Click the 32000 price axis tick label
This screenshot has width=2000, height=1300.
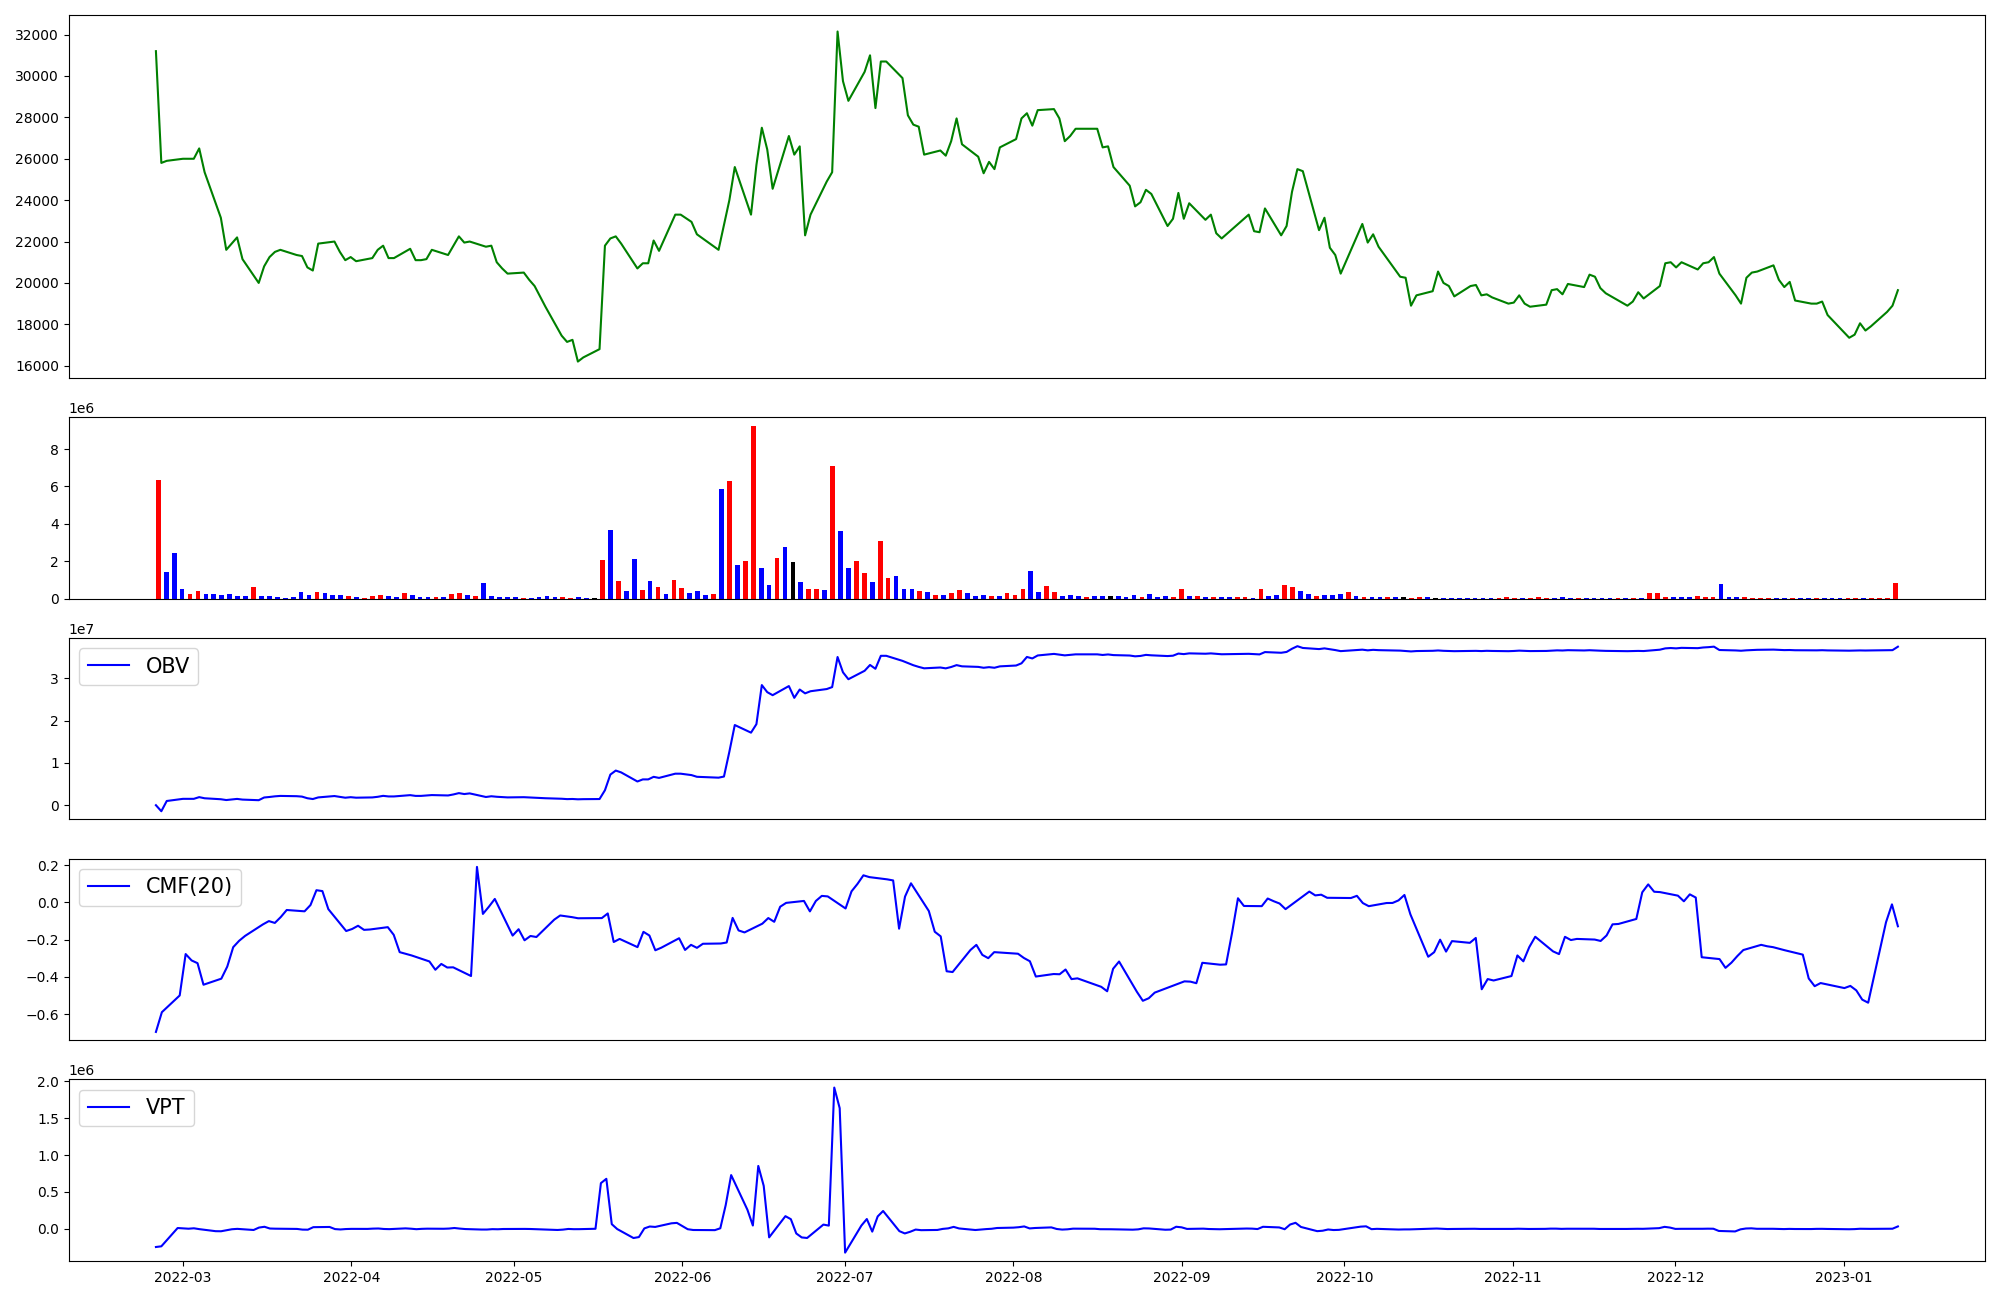point(37,35)
